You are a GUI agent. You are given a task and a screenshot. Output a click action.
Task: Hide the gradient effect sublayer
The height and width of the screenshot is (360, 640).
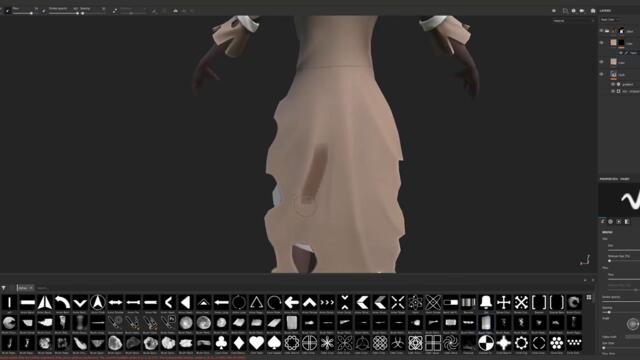(613, 84)
